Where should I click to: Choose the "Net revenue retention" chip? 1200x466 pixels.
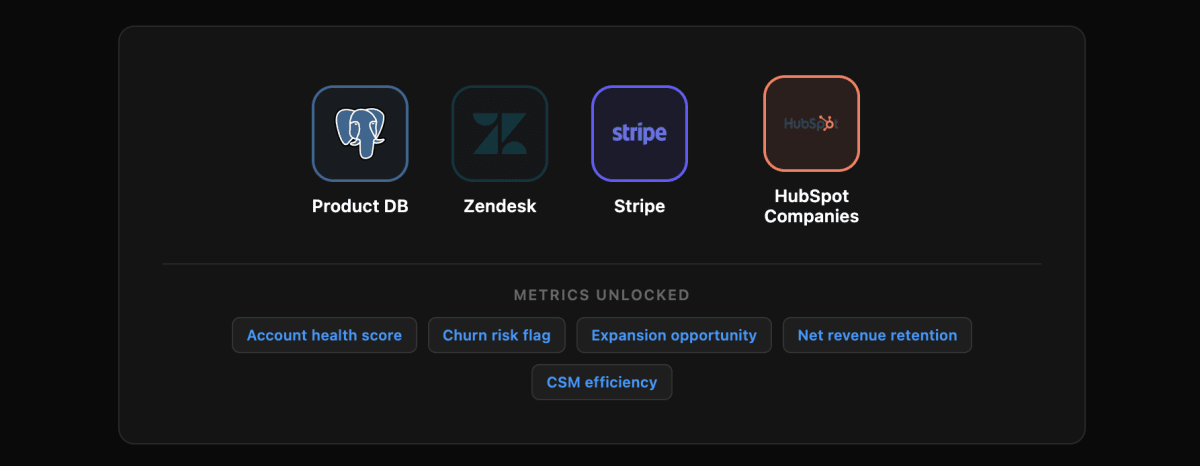877,335
